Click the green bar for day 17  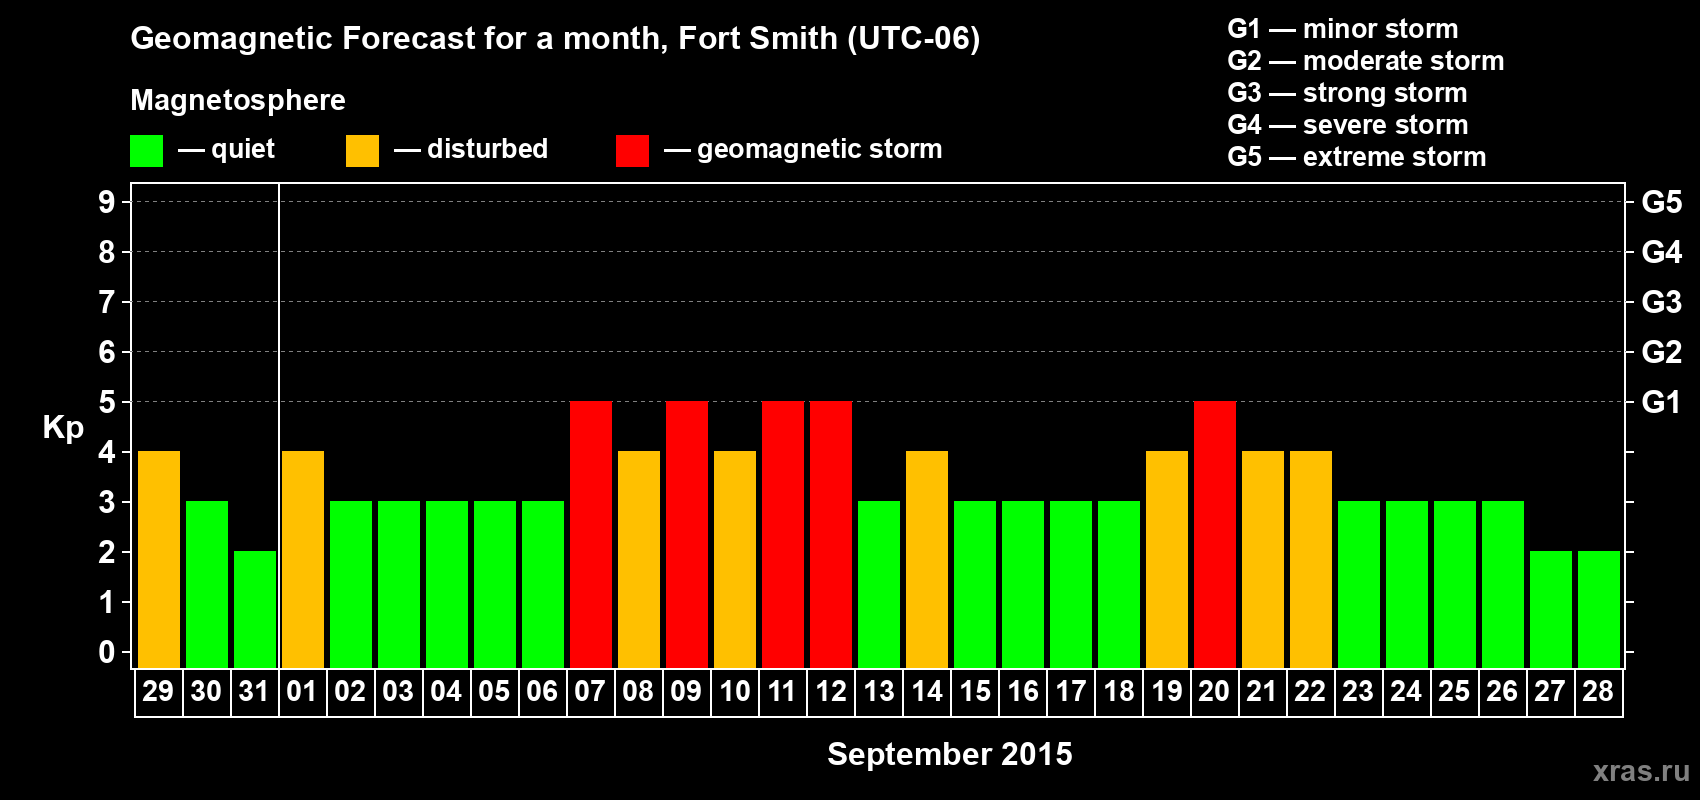click(x=1071, y=585)
